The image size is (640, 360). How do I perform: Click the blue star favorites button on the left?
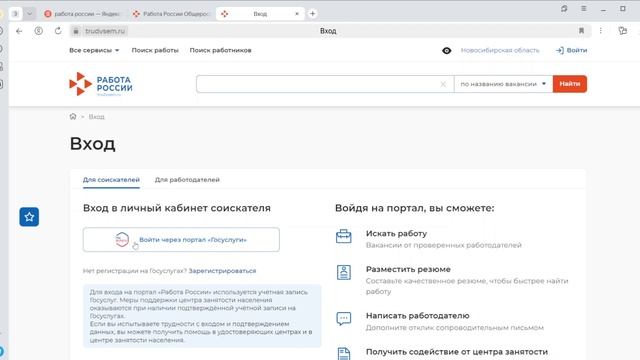tap(29, 217)
